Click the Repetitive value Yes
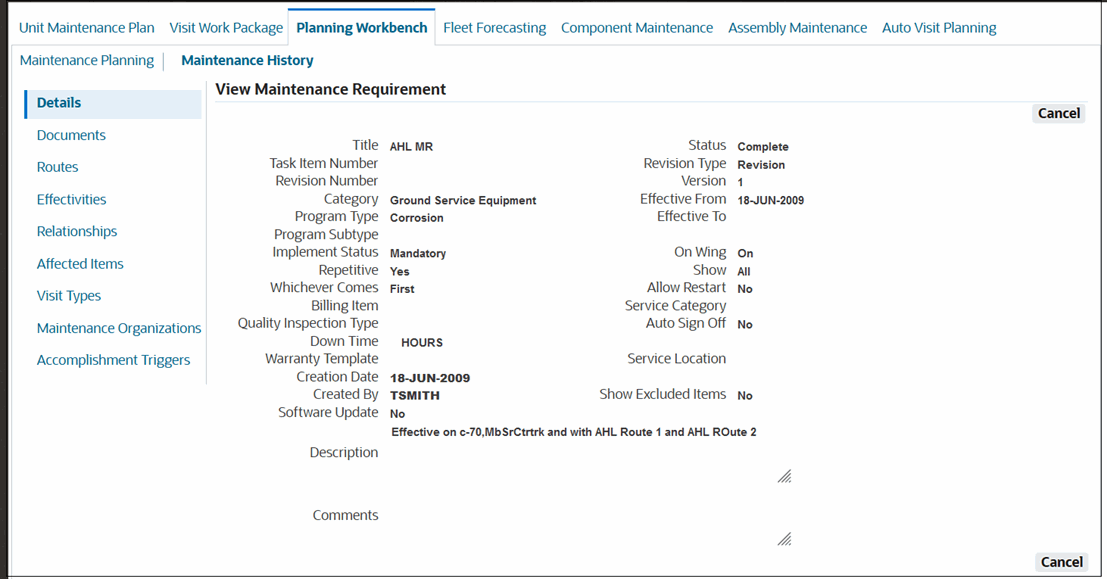The image size is (1107, 579). click(400, 272)
